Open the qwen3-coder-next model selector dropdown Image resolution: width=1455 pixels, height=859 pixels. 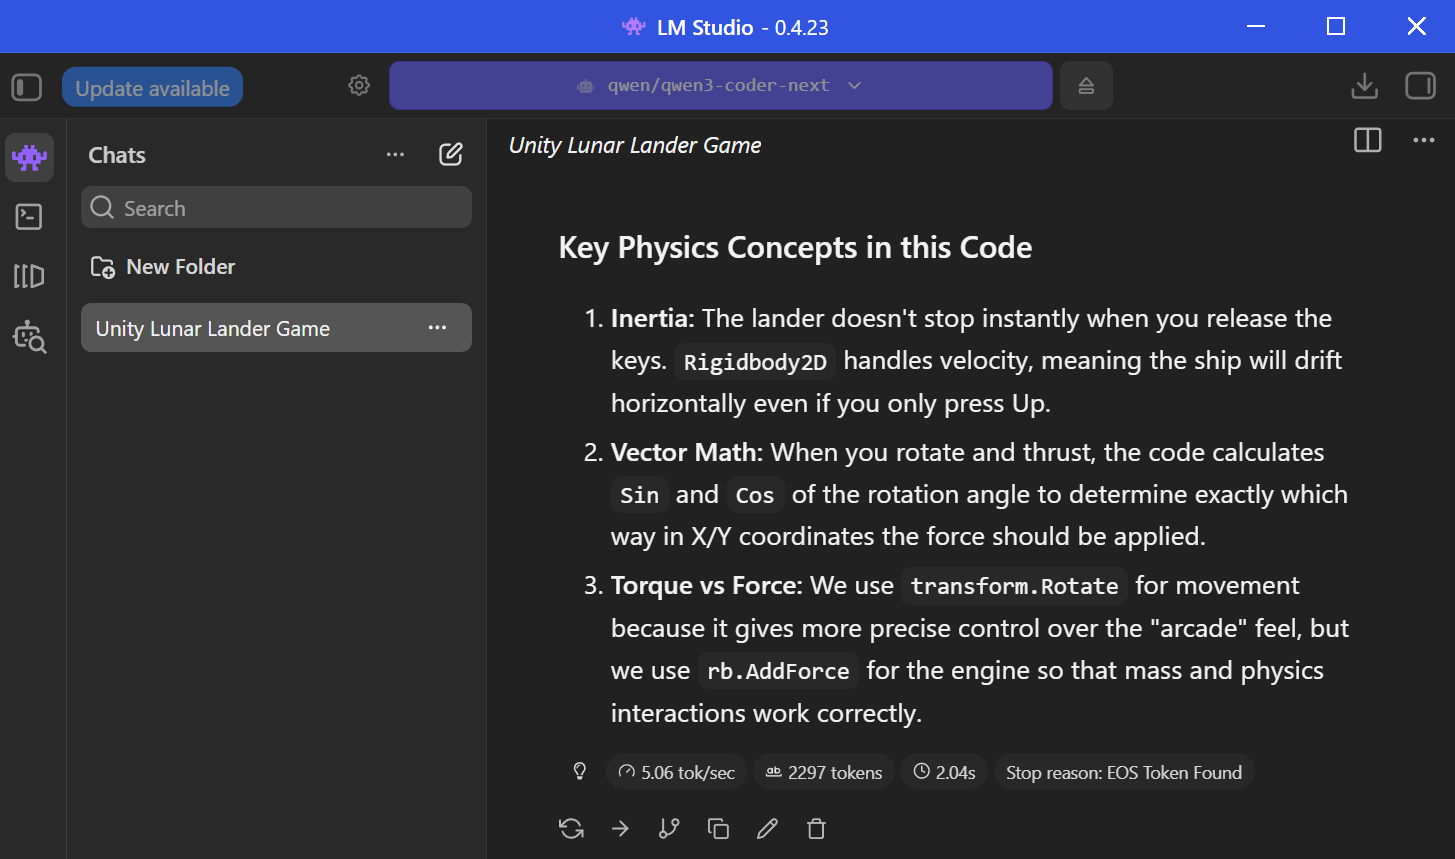coord(720,86)
